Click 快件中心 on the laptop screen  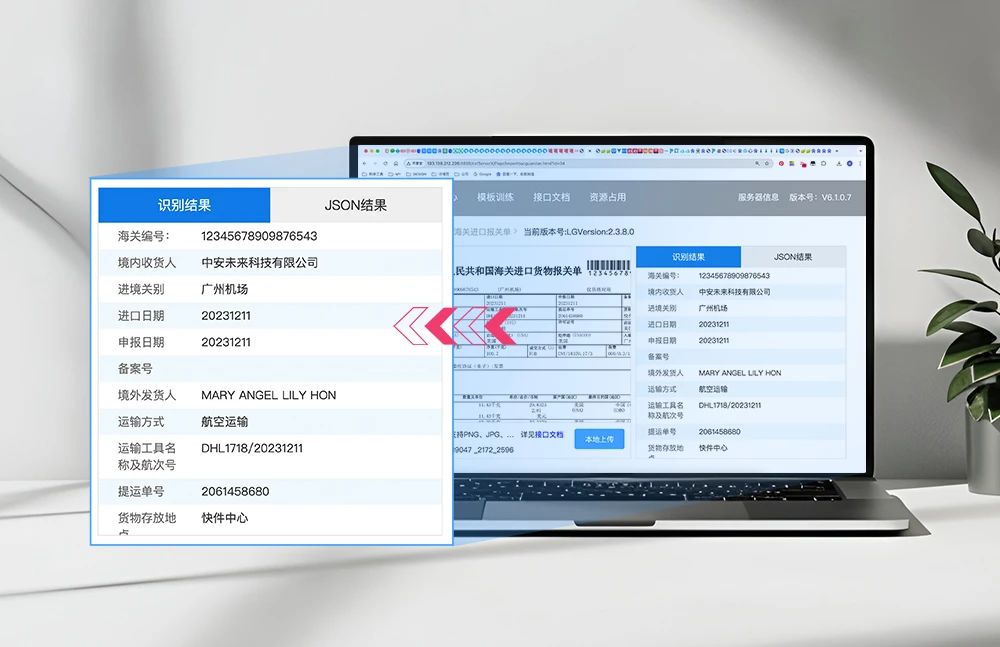[713, 448]
